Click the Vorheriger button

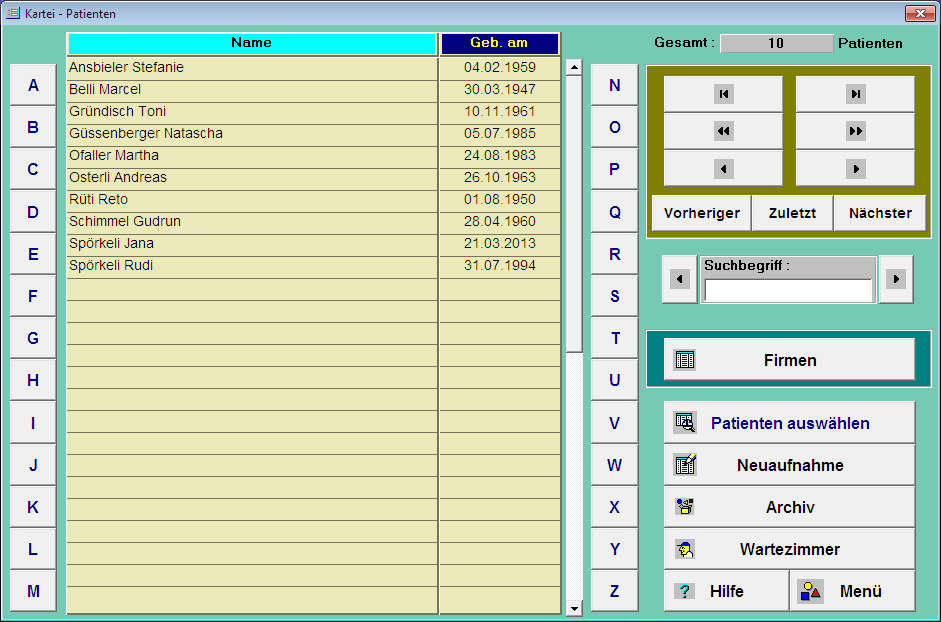coord(701,213)
